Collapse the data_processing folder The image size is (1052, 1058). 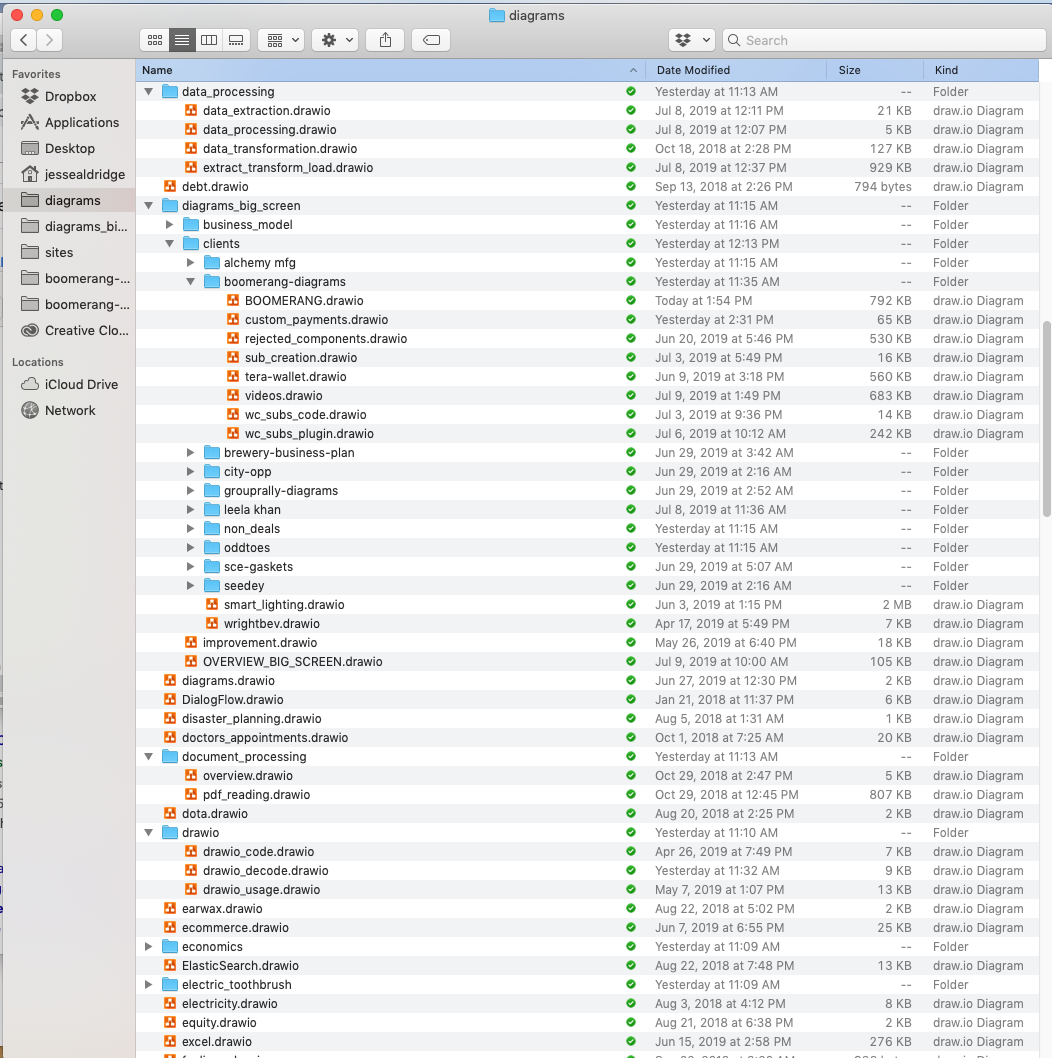tap(148, 91)
